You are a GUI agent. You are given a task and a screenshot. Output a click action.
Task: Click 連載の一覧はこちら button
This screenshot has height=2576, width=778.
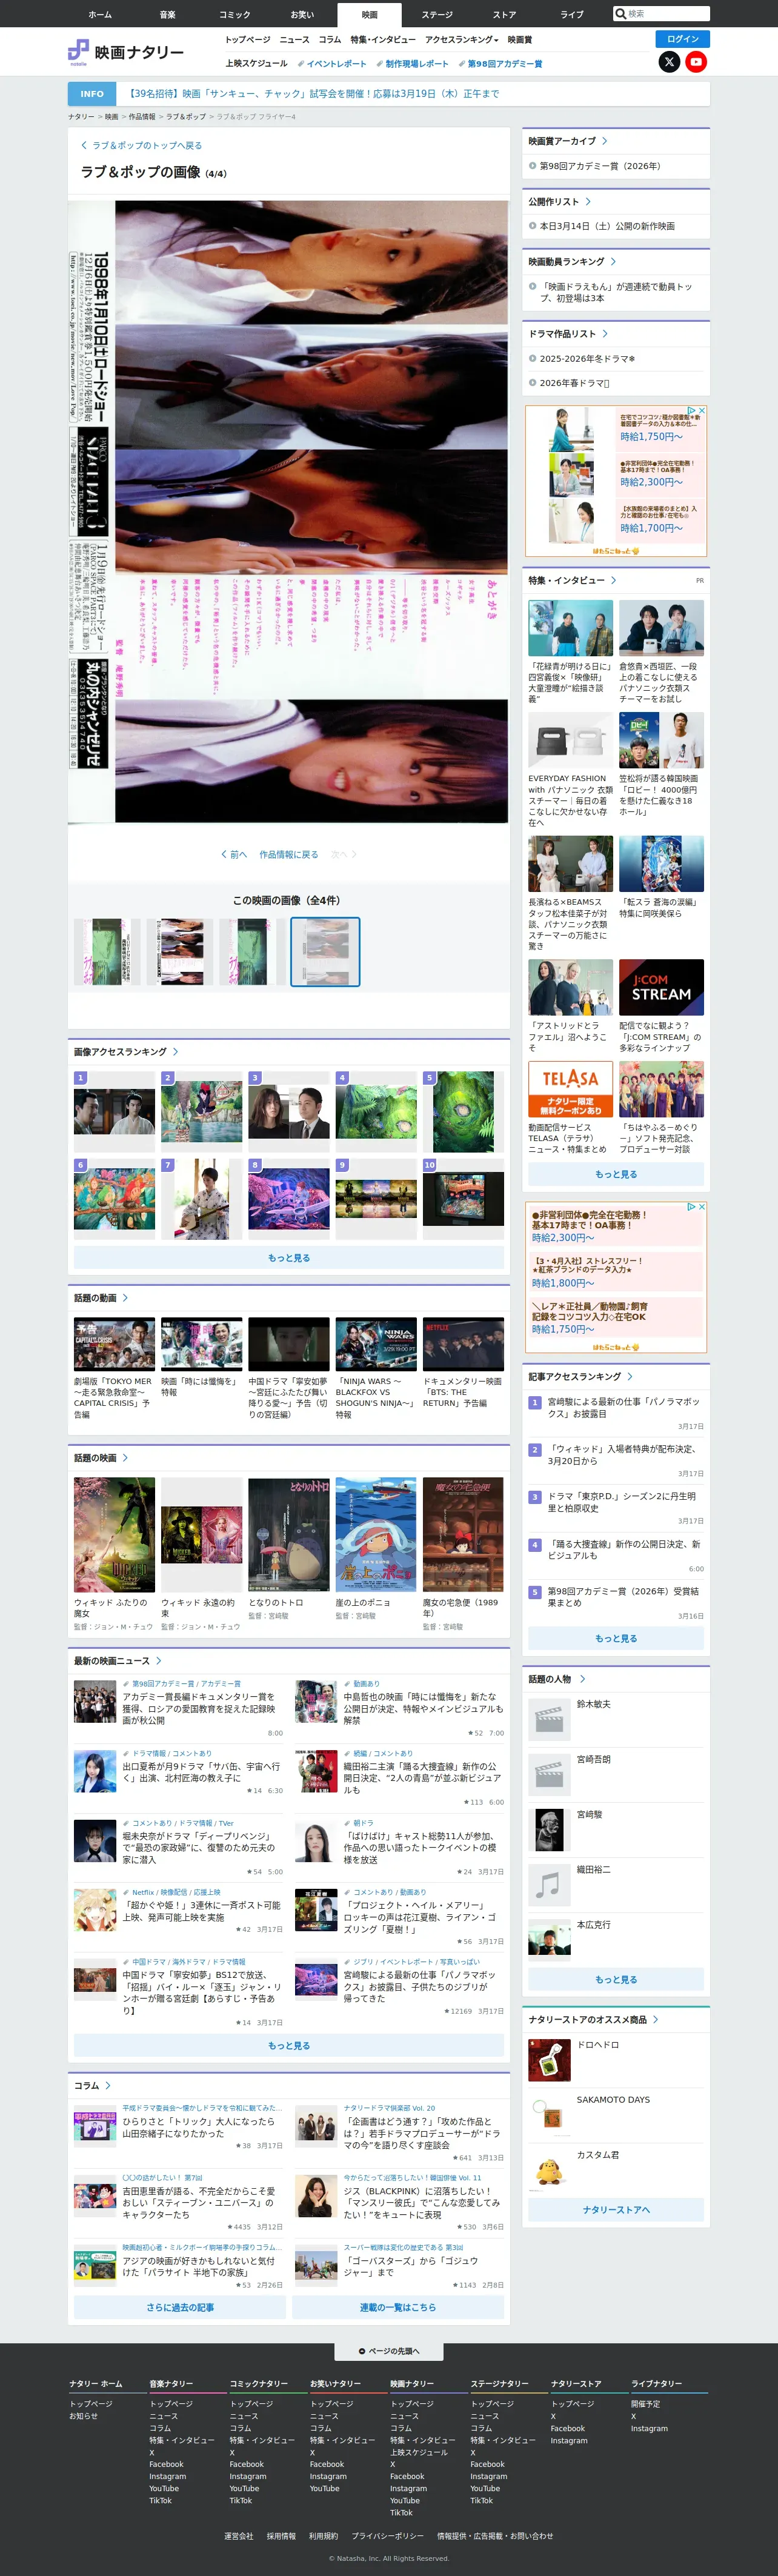(x=398, y=2307)
